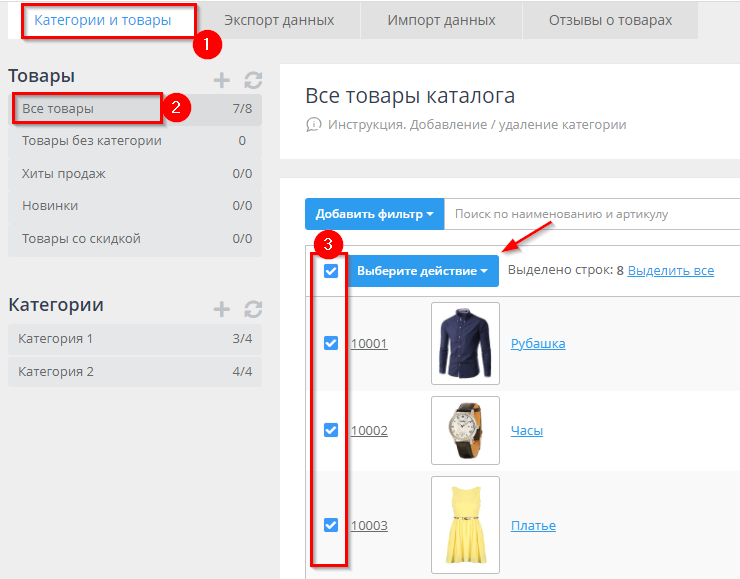Image resolution: width=740 pixels, height=579 pixels.
Task: Open the Отзывы о товарах tab
Action: coord(610,20)
